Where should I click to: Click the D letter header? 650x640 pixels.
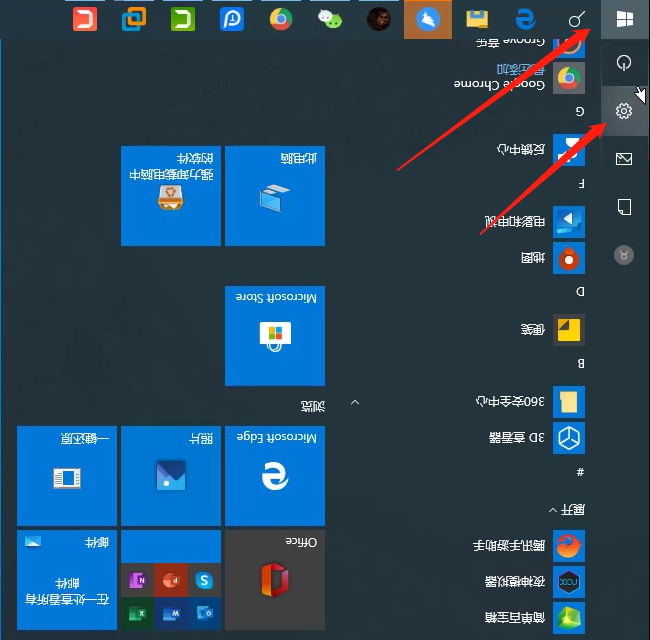tap(580, 292)
